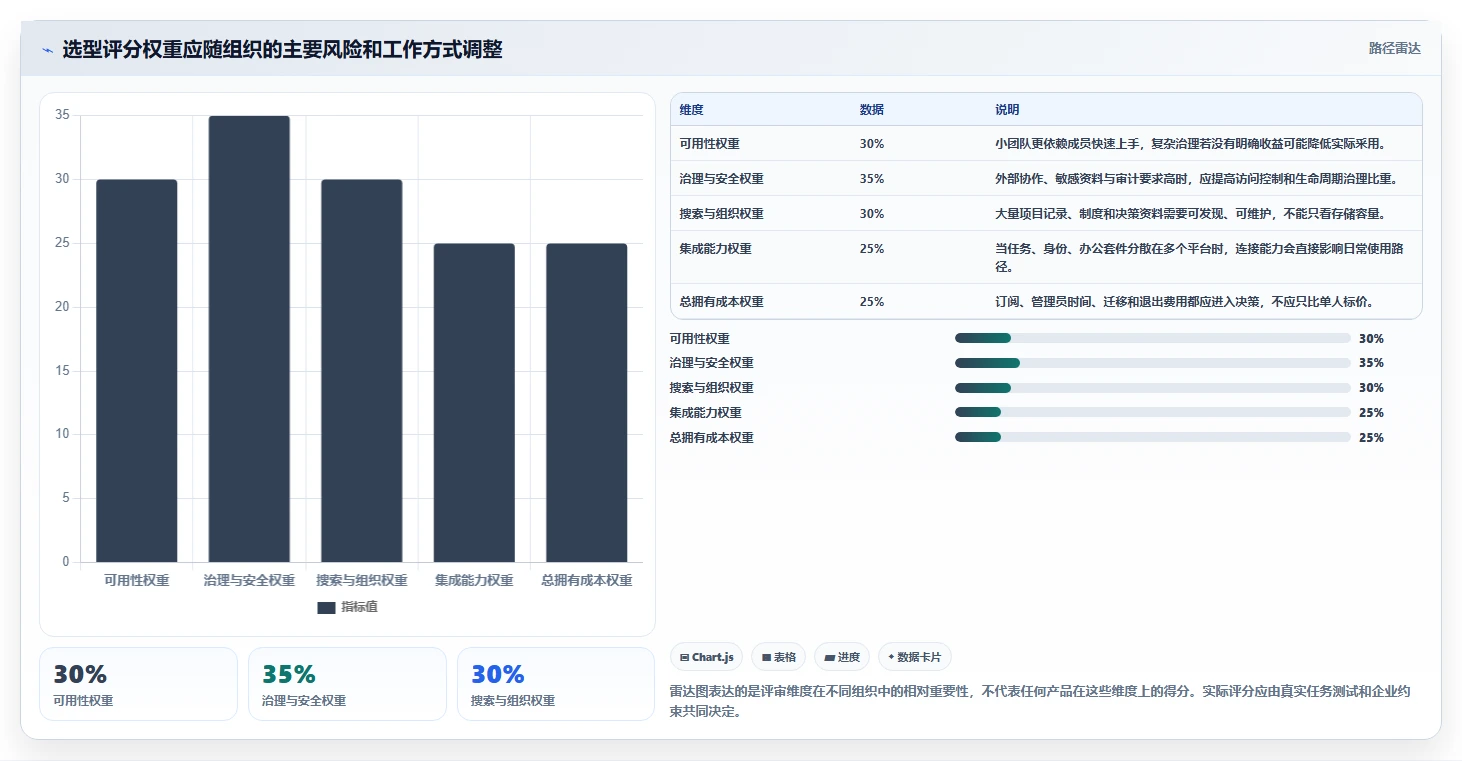The height and width of the screenshot is (761, 1462).
Task: Click the 表格 tag chip
Action: coord(779,657)
